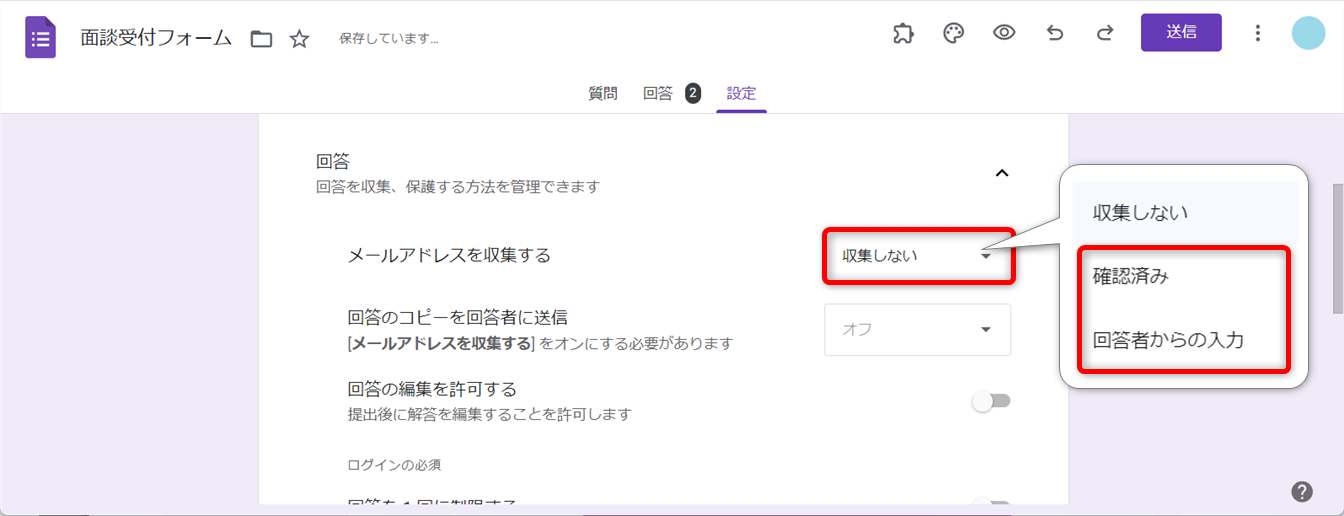
Task: Toggle the 回答を1回に制限する switch
Action: click(991, 505)
